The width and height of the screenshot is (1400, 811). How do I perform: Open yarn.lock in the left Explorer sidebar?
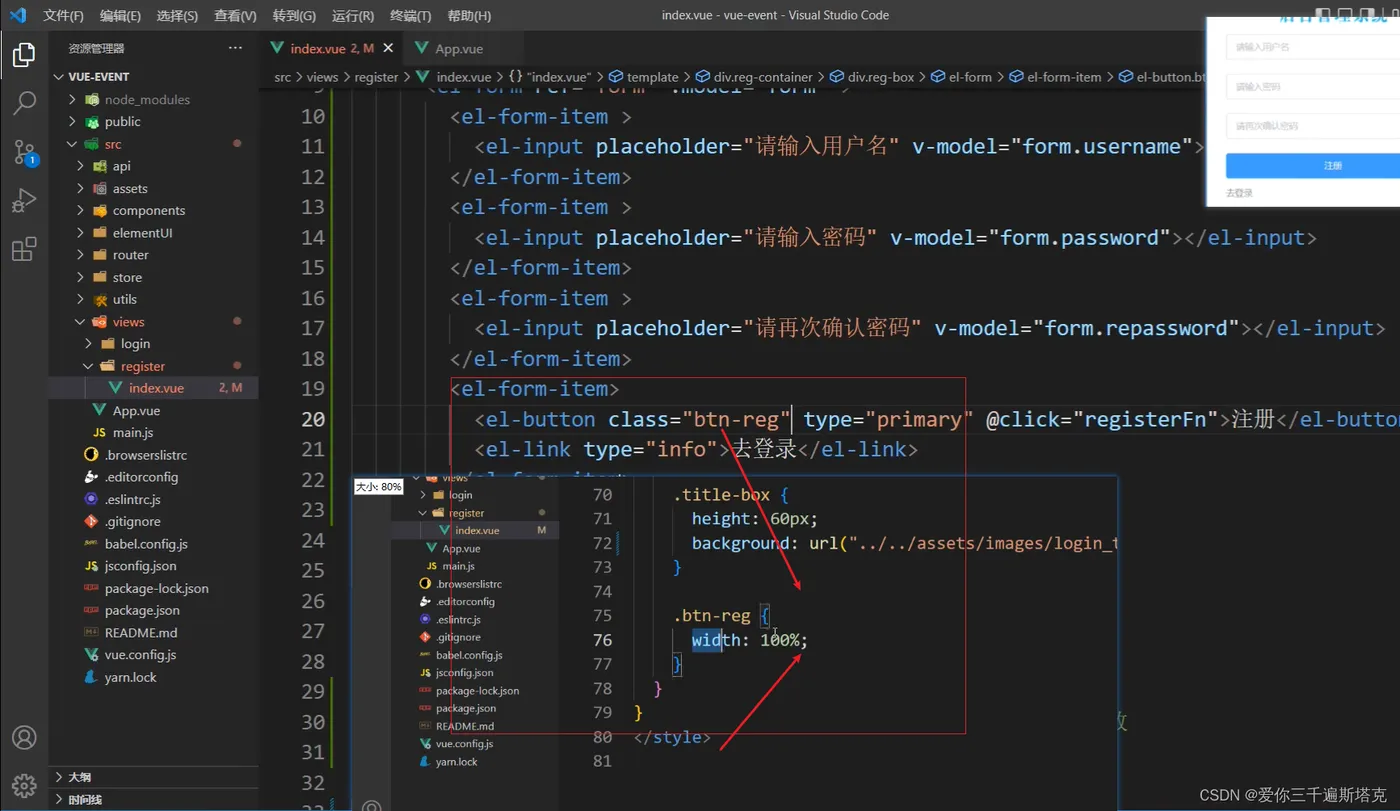tap(153, 677)
